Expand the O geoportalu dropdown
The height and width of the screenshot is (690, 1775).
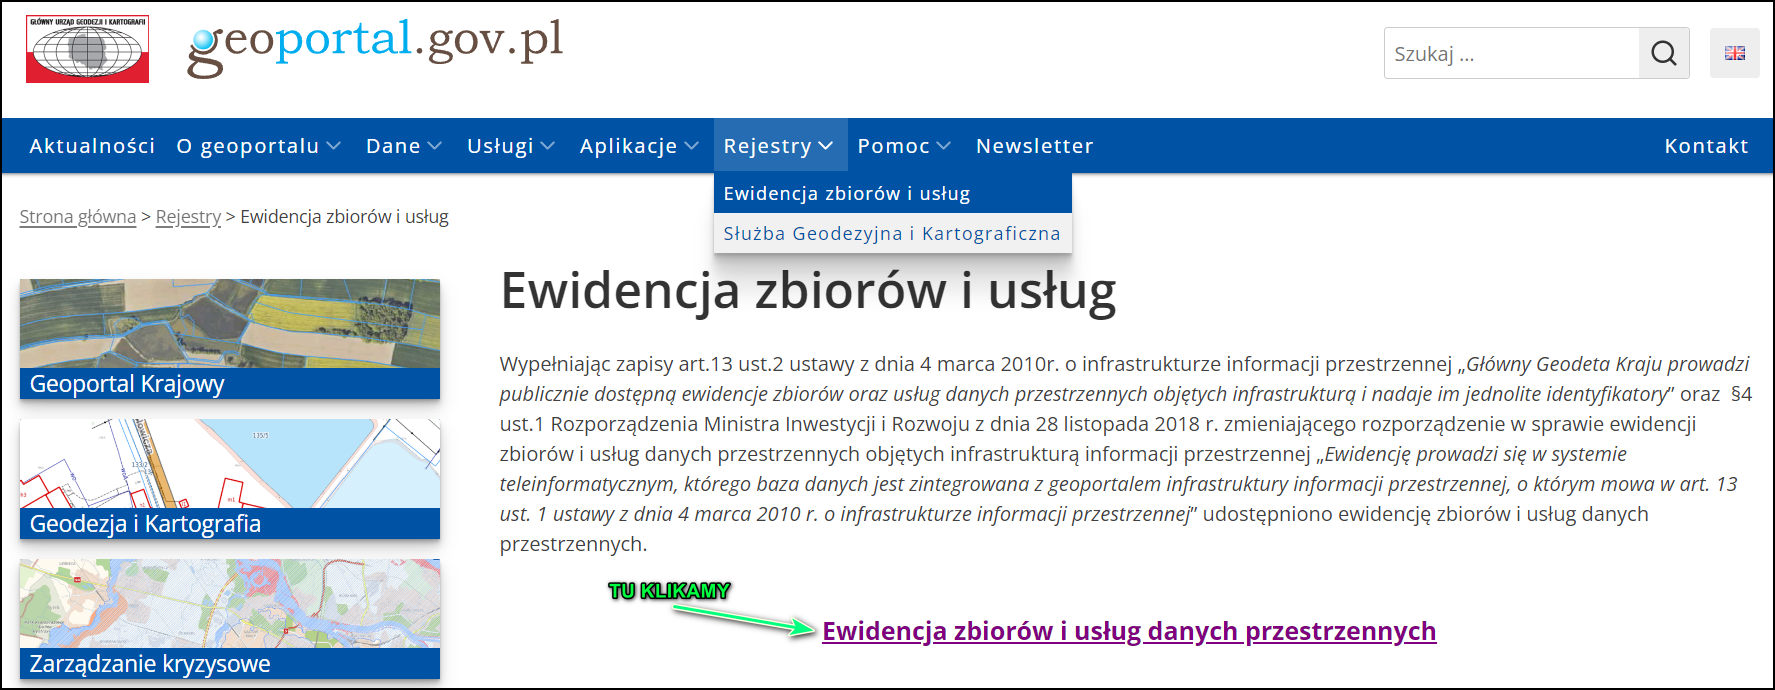(258, 146)
